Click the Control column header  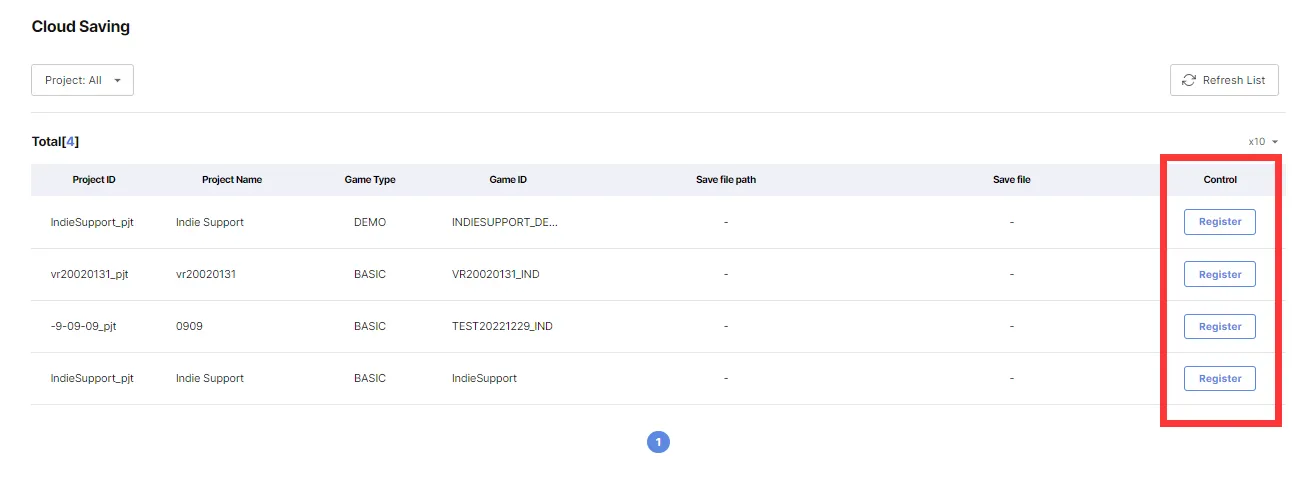click(1220, 180)
